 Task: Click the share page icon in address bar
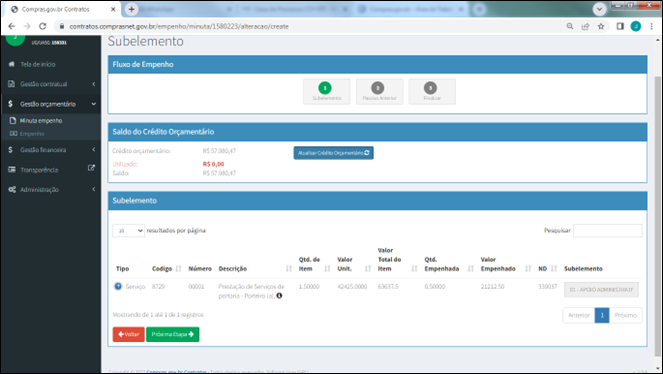click(586, 26)
